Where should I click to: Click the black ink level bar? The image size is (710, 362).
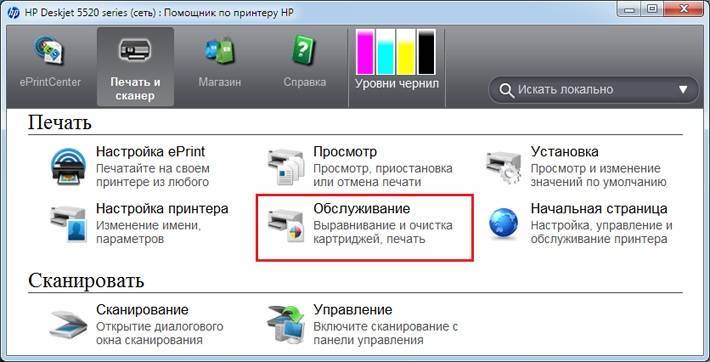click(x=426, y=52)
